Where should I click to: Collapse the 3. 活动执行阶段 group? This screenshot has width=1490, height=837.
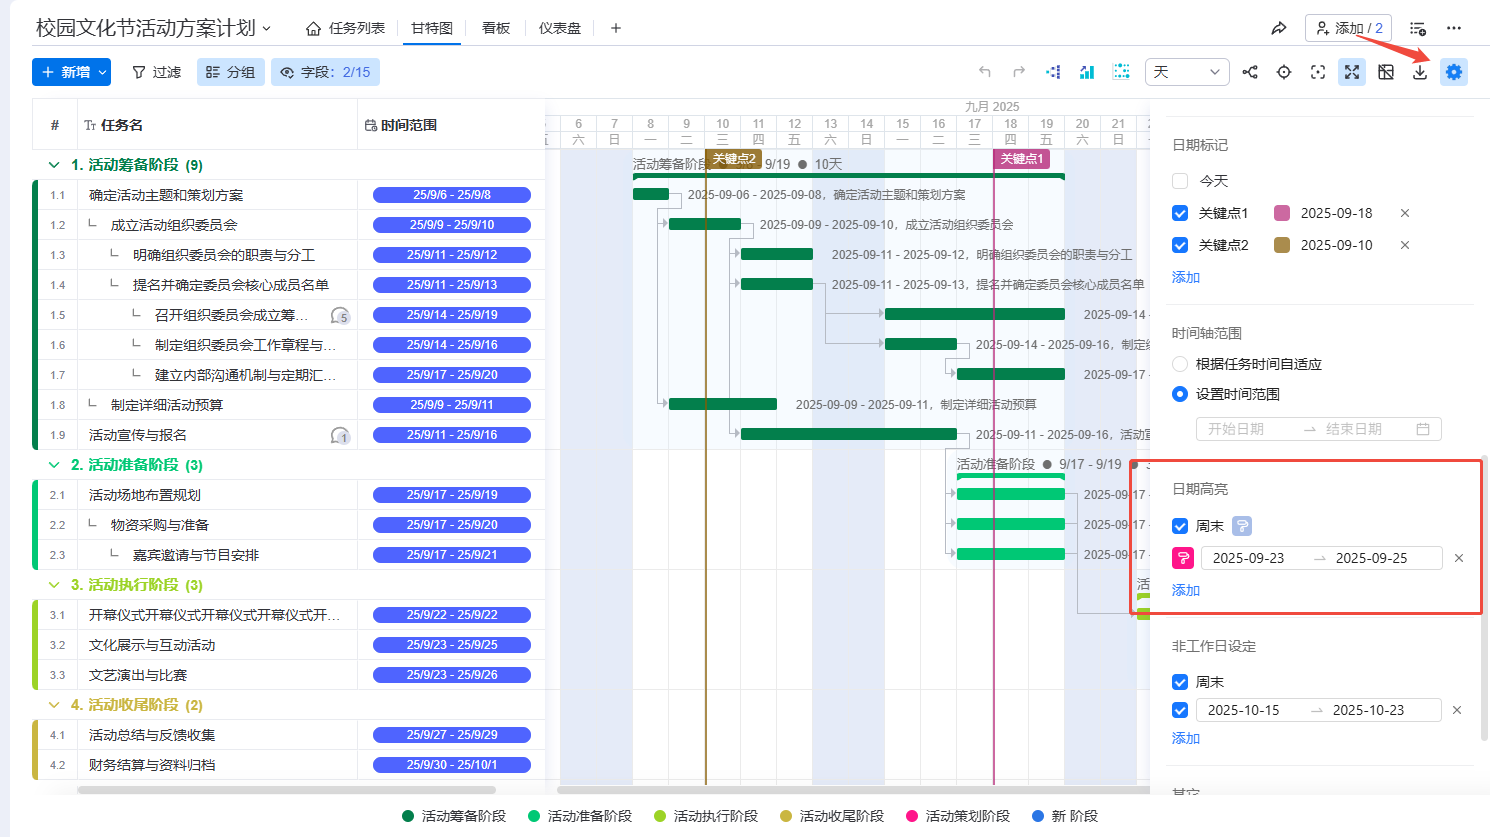(54, 585)
